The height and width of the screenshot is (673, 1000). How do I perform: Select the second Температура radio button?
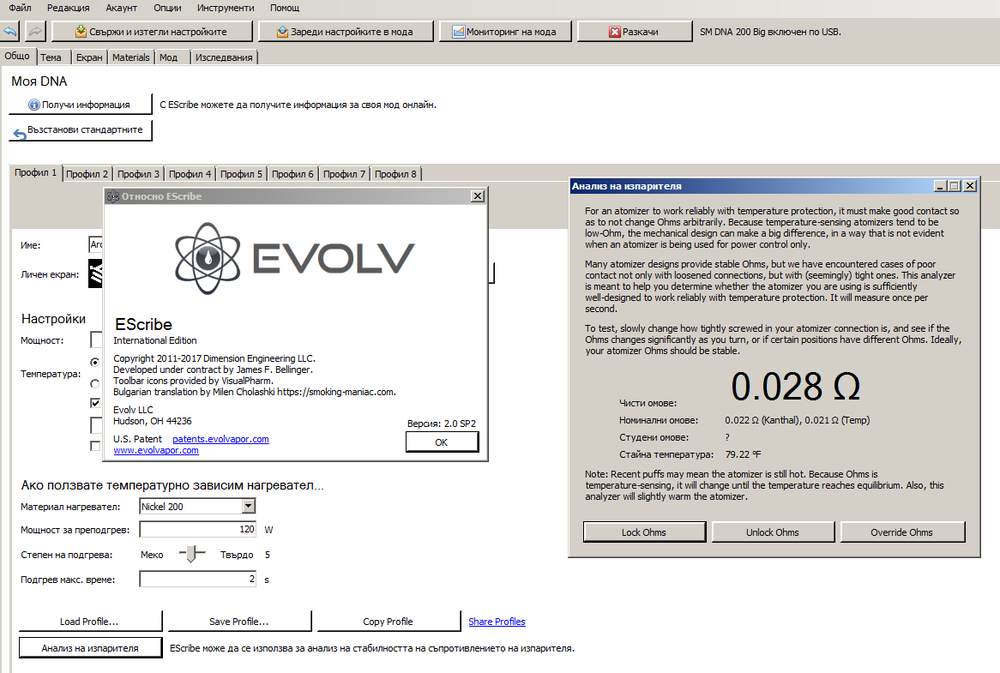tap(95, 384)
